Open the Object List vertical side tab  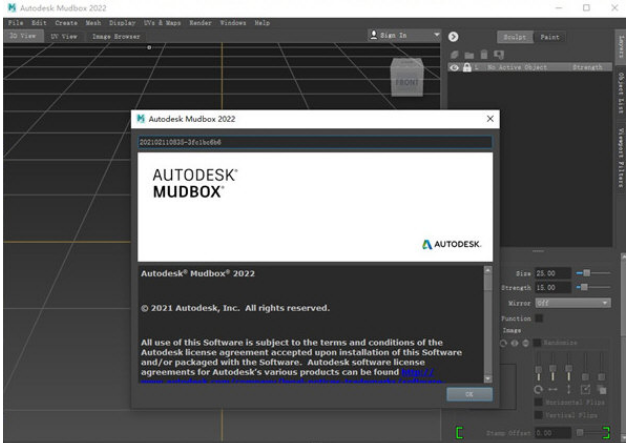point(621,93)
